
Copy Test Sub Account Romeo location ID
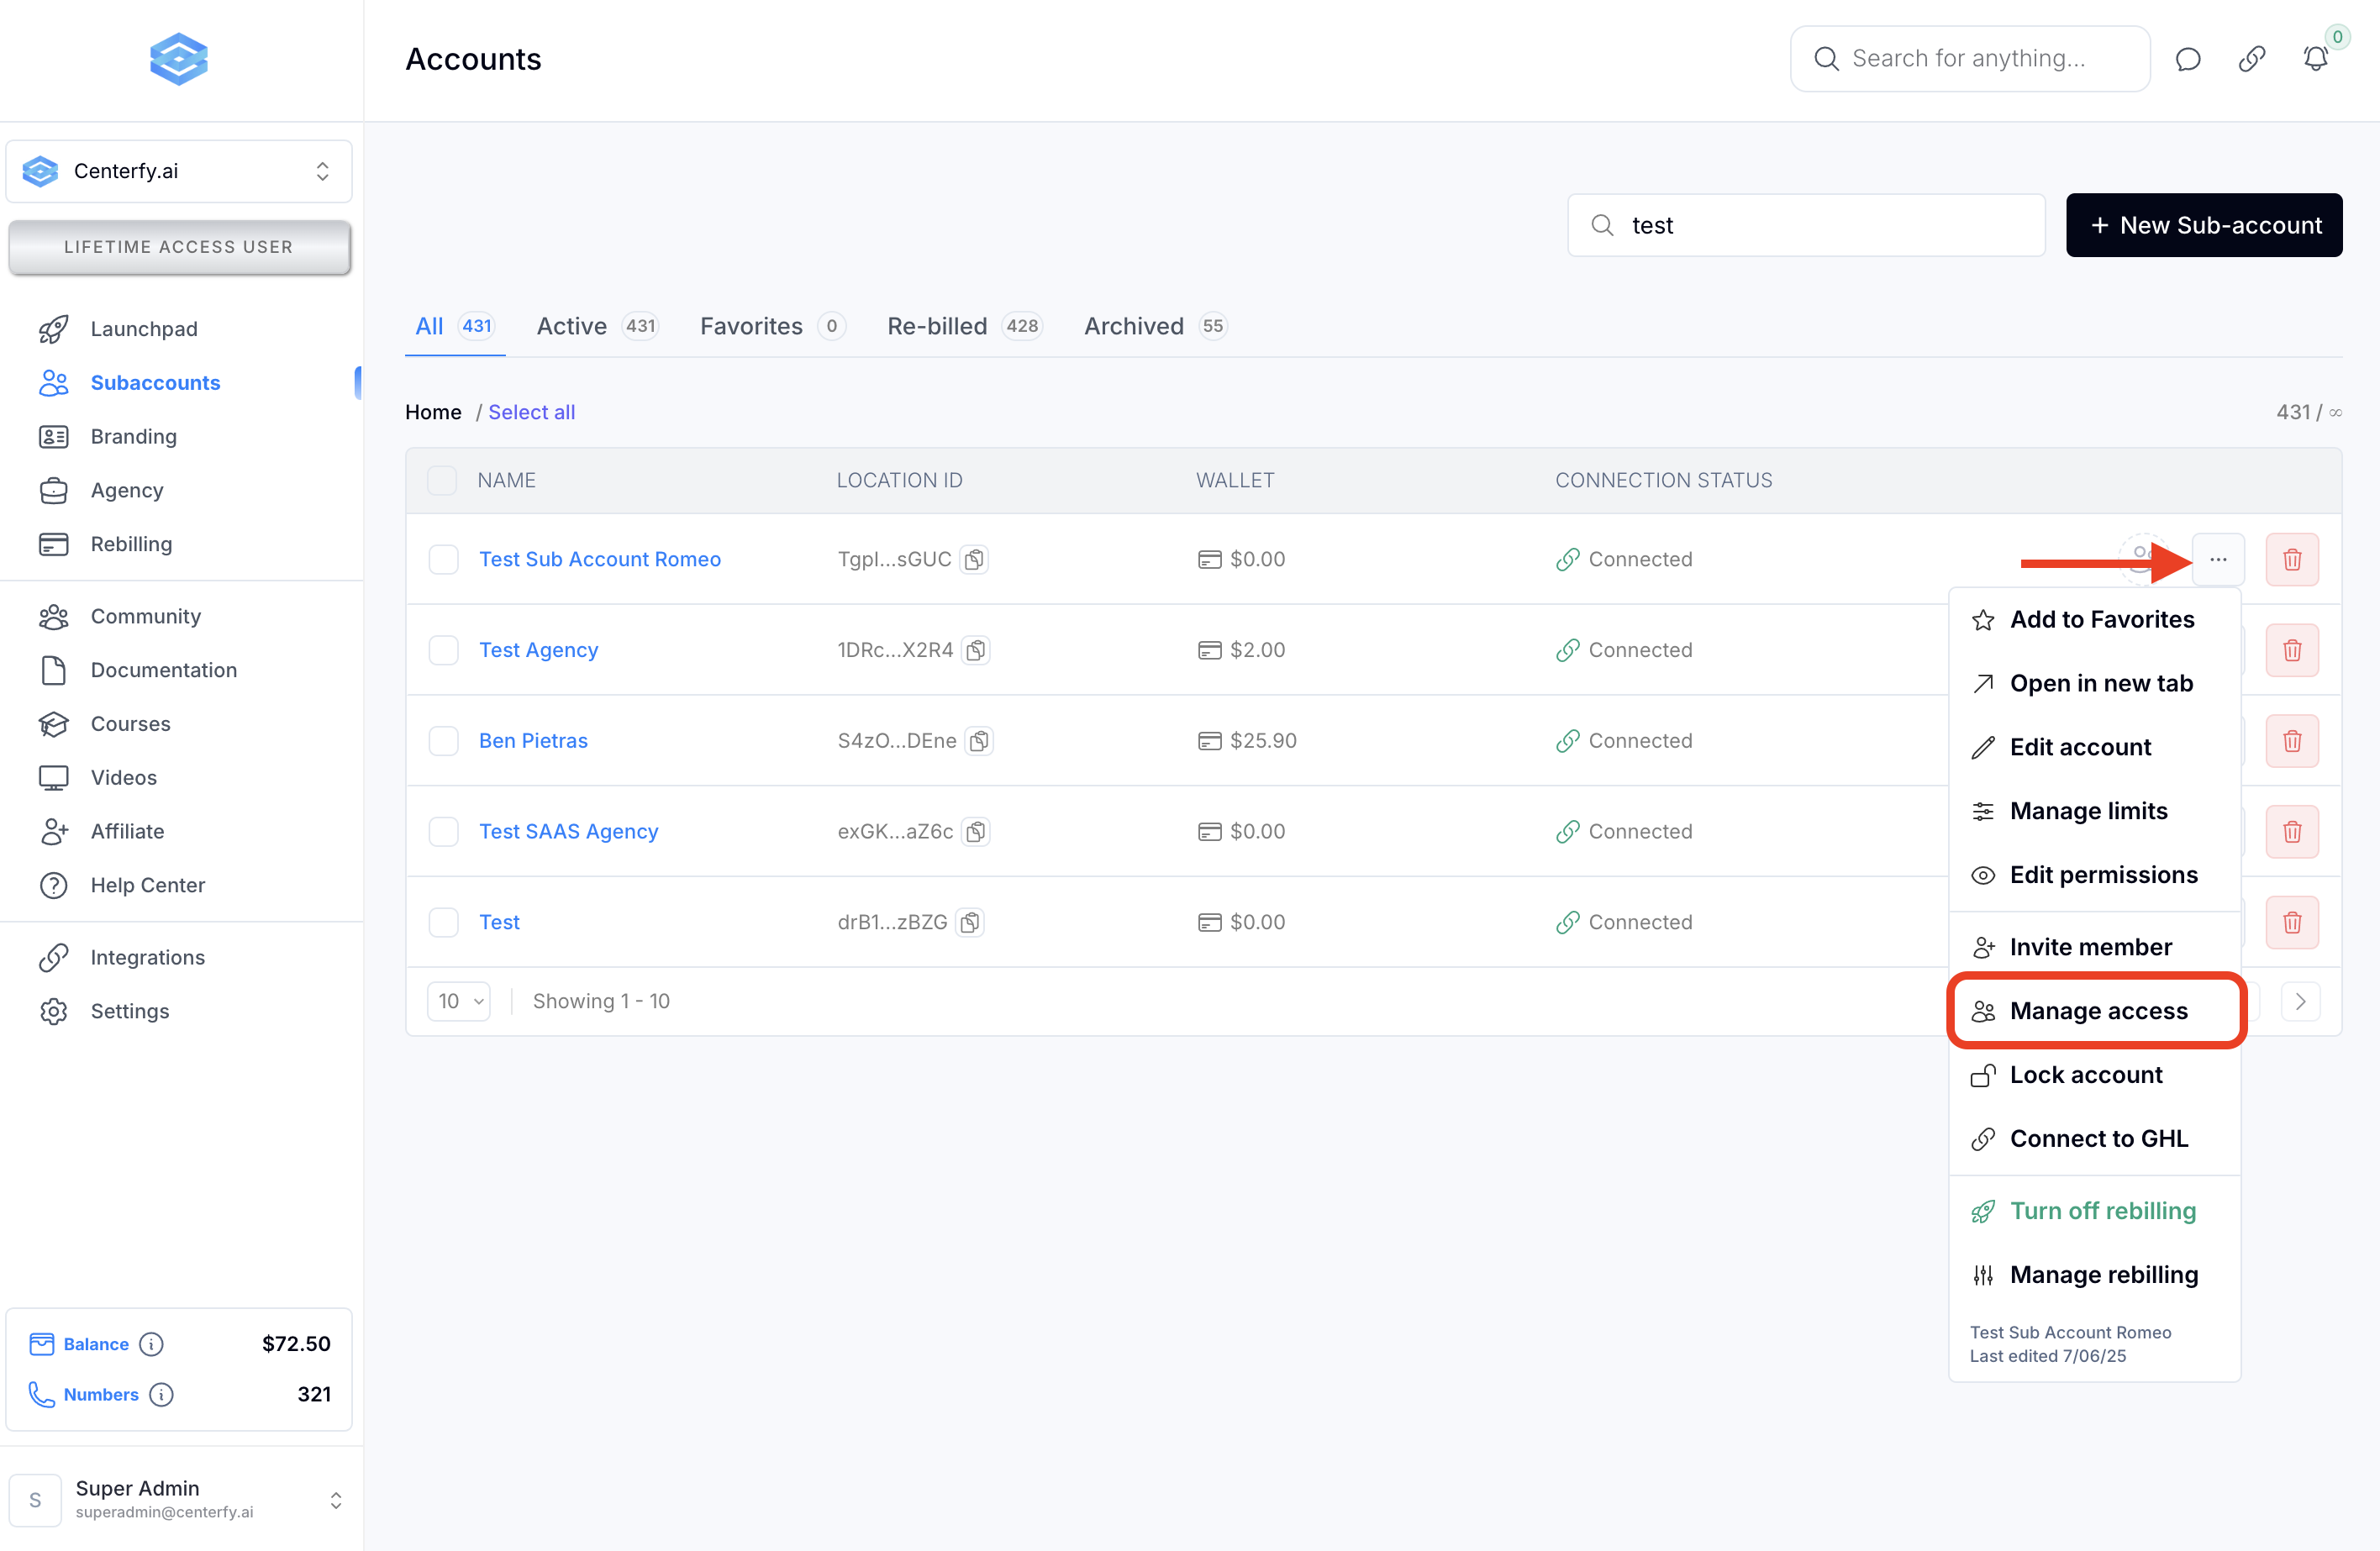[x=974, y=559]
